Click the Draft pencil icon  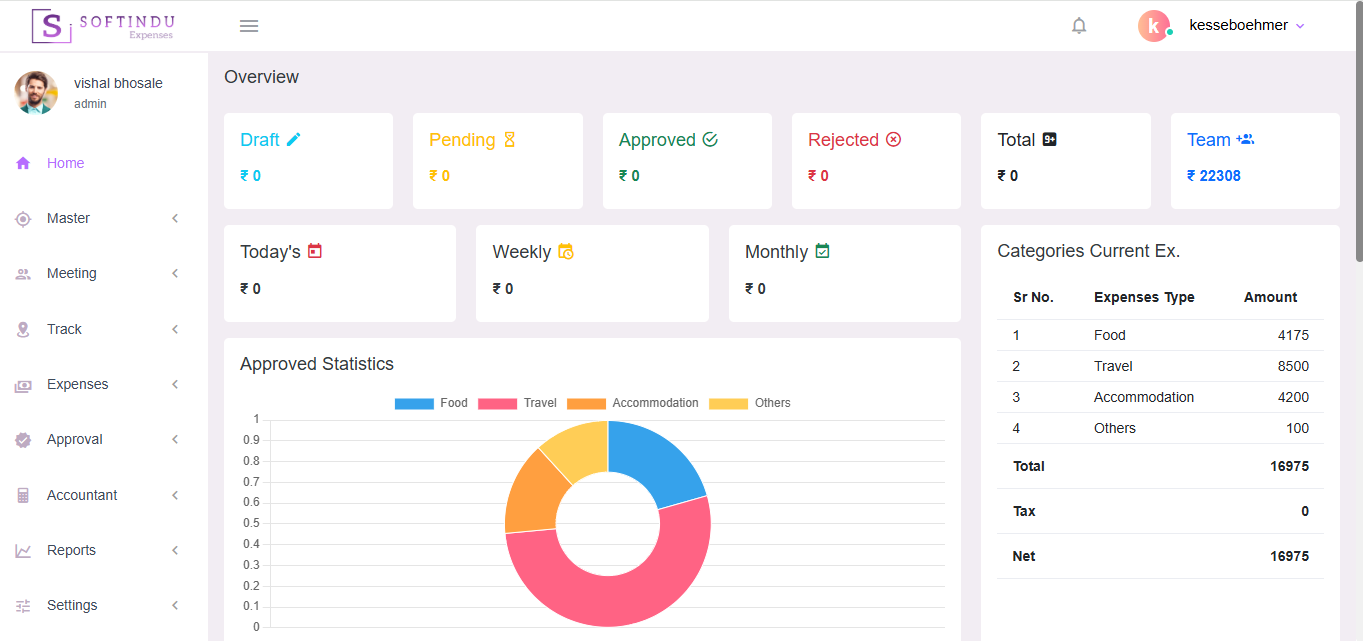pyautogui.click(x=293, y=140)
